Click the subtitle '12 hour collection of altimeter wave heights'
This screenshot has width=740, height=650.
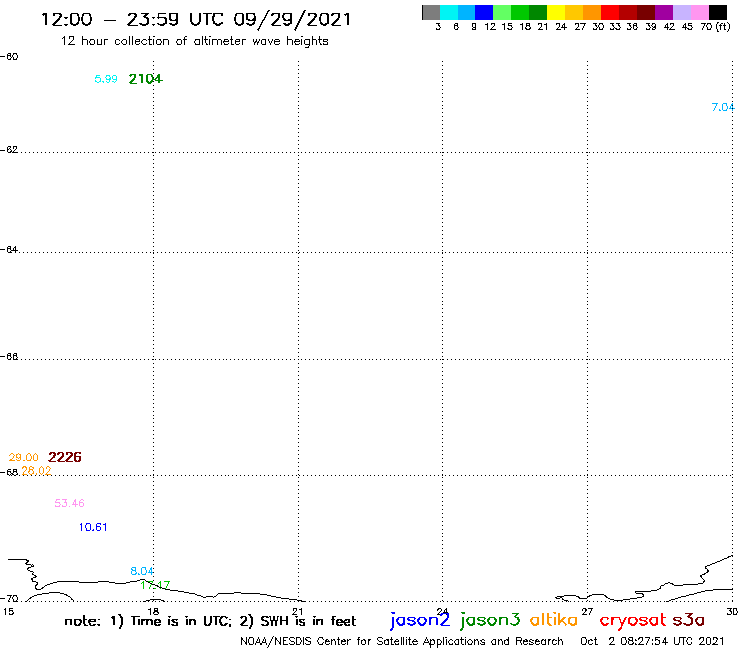pyautogui.click(x=194, y=41)
